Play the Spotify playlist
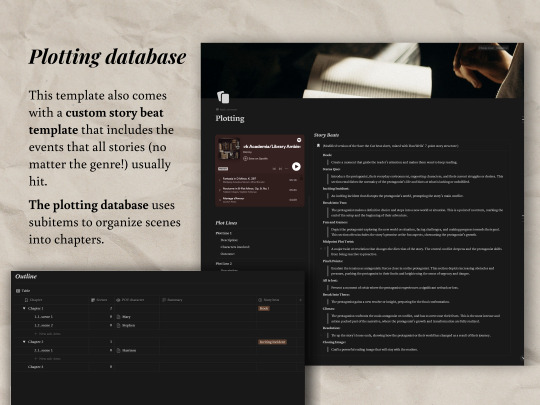 (x=296, y=167)
